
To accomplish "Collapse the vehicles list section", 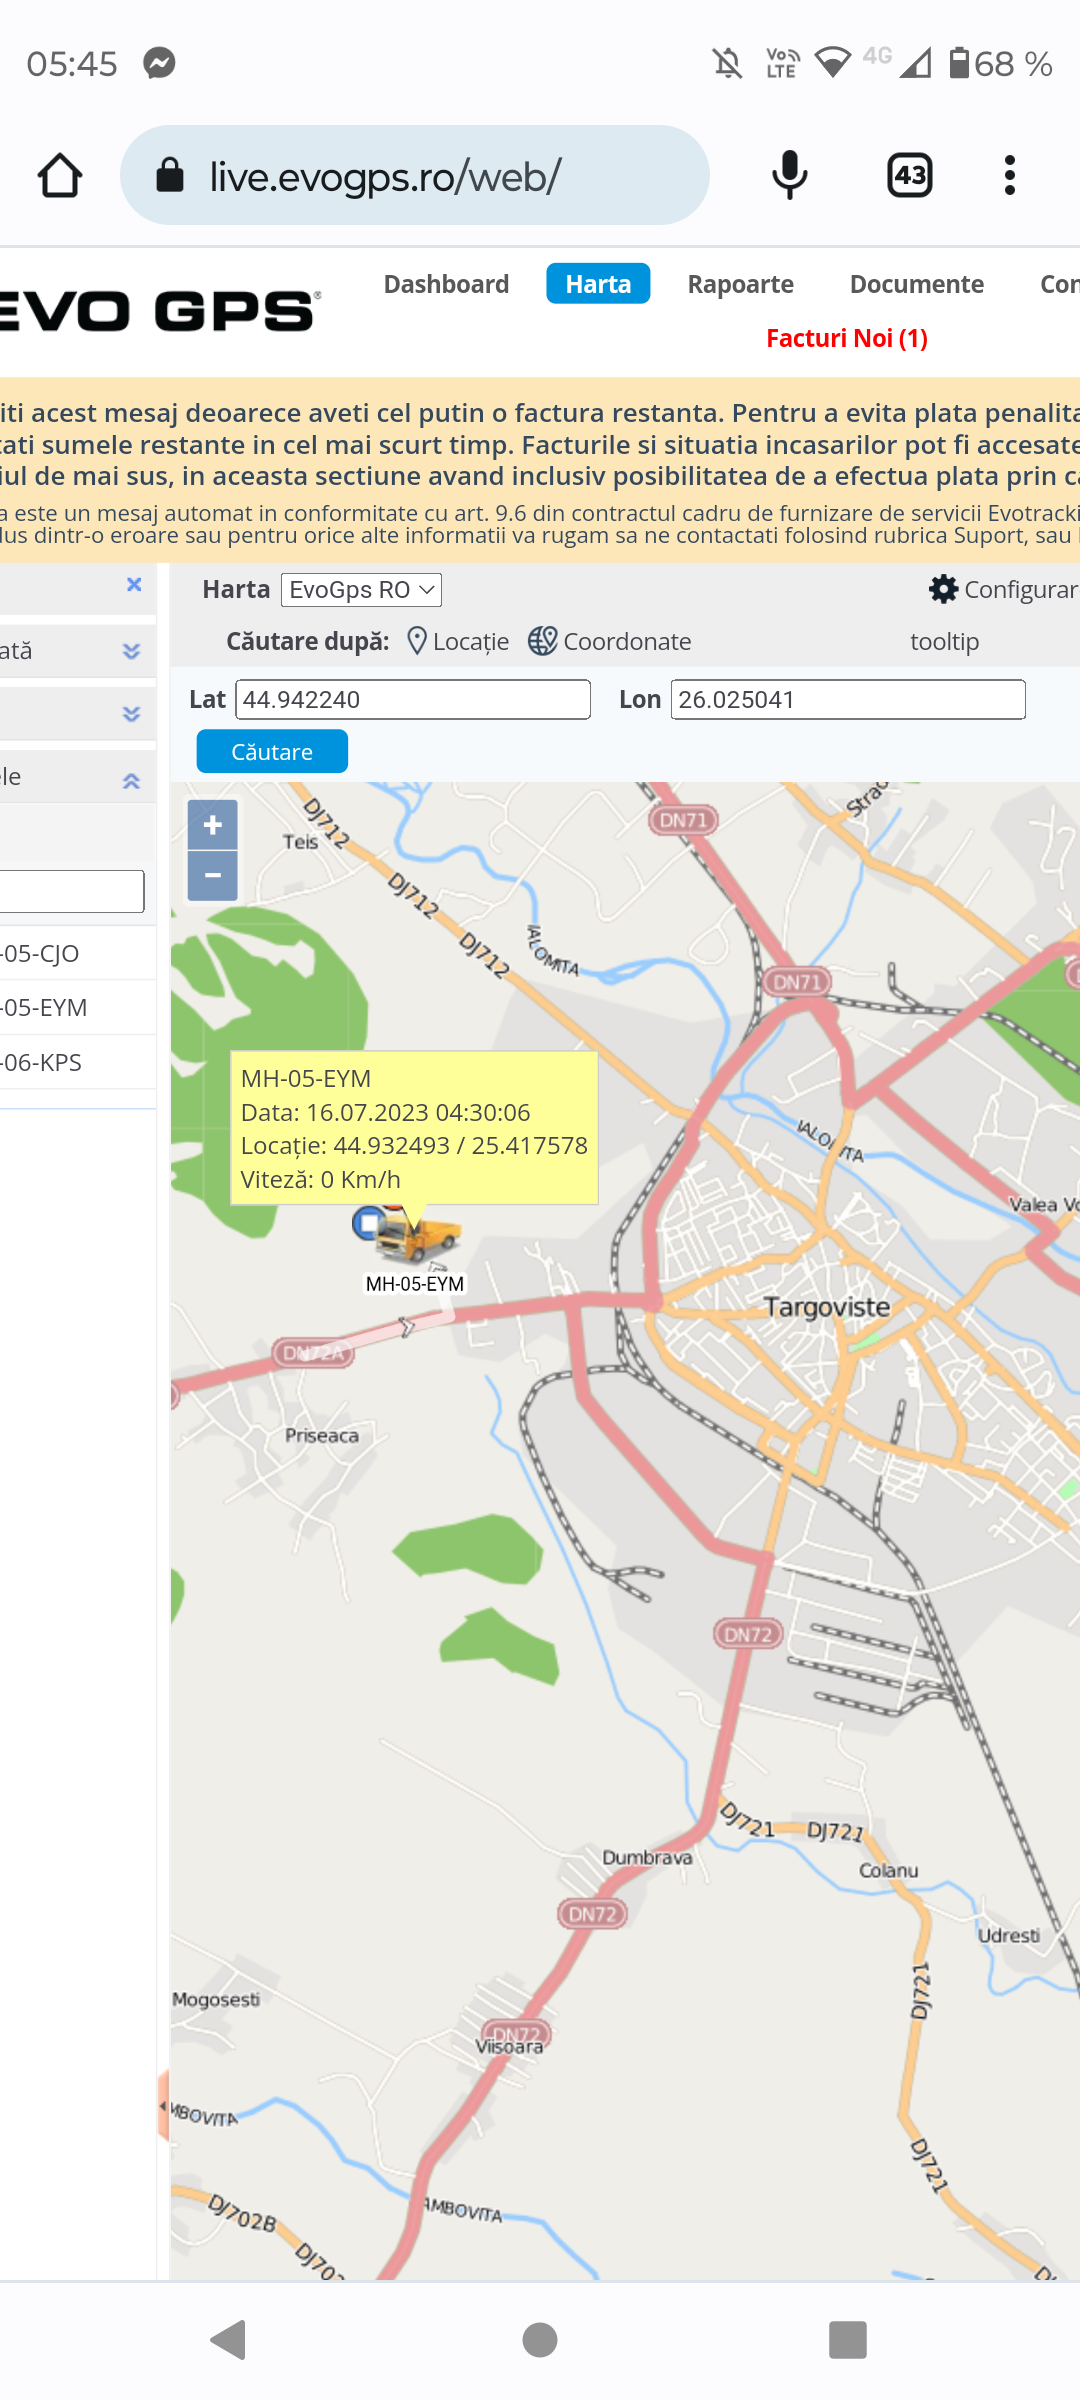I will point(131,781).
